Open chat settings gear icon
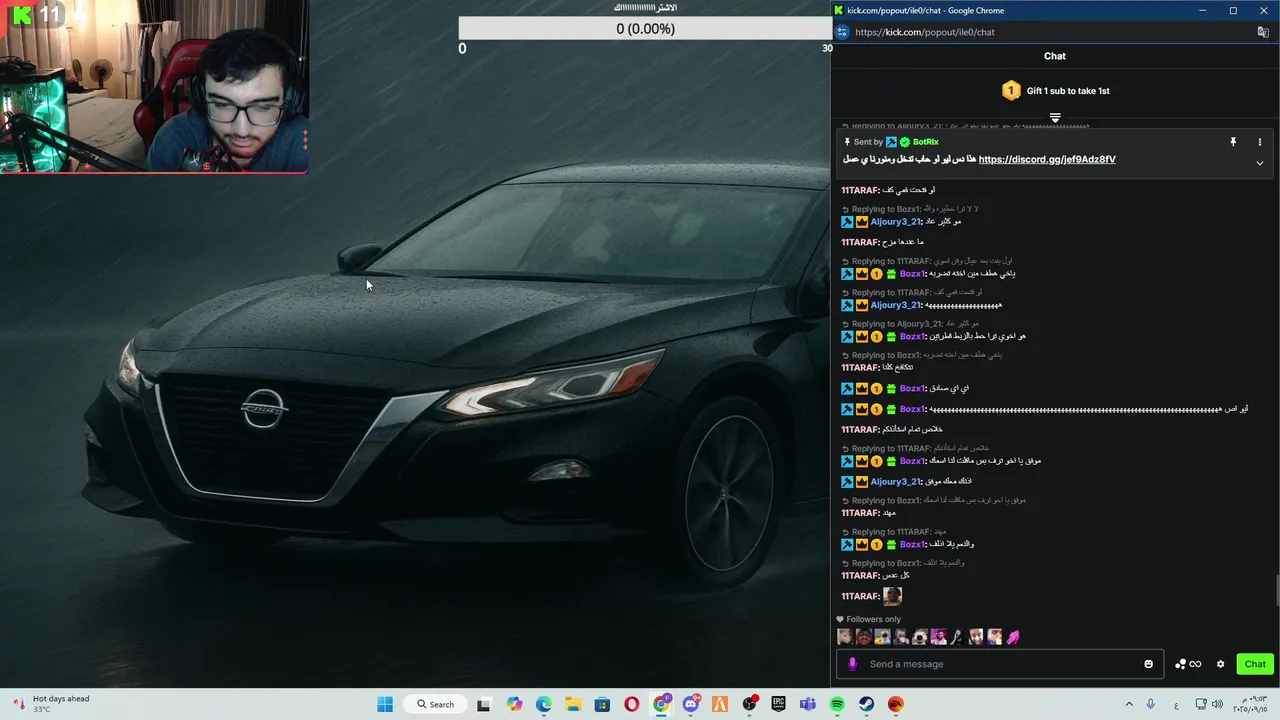 click(1220, 664)
